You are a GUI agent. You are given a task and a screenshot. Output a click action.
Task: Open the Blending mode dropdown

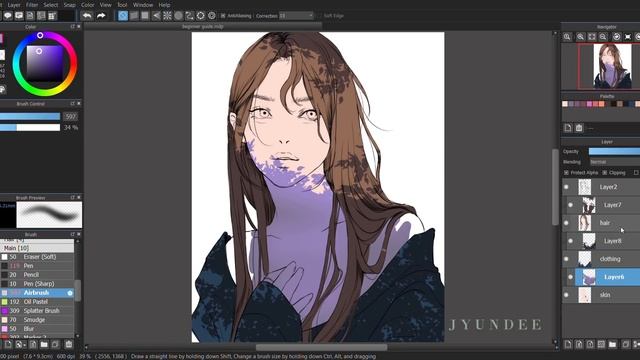[x=614, y=162]
